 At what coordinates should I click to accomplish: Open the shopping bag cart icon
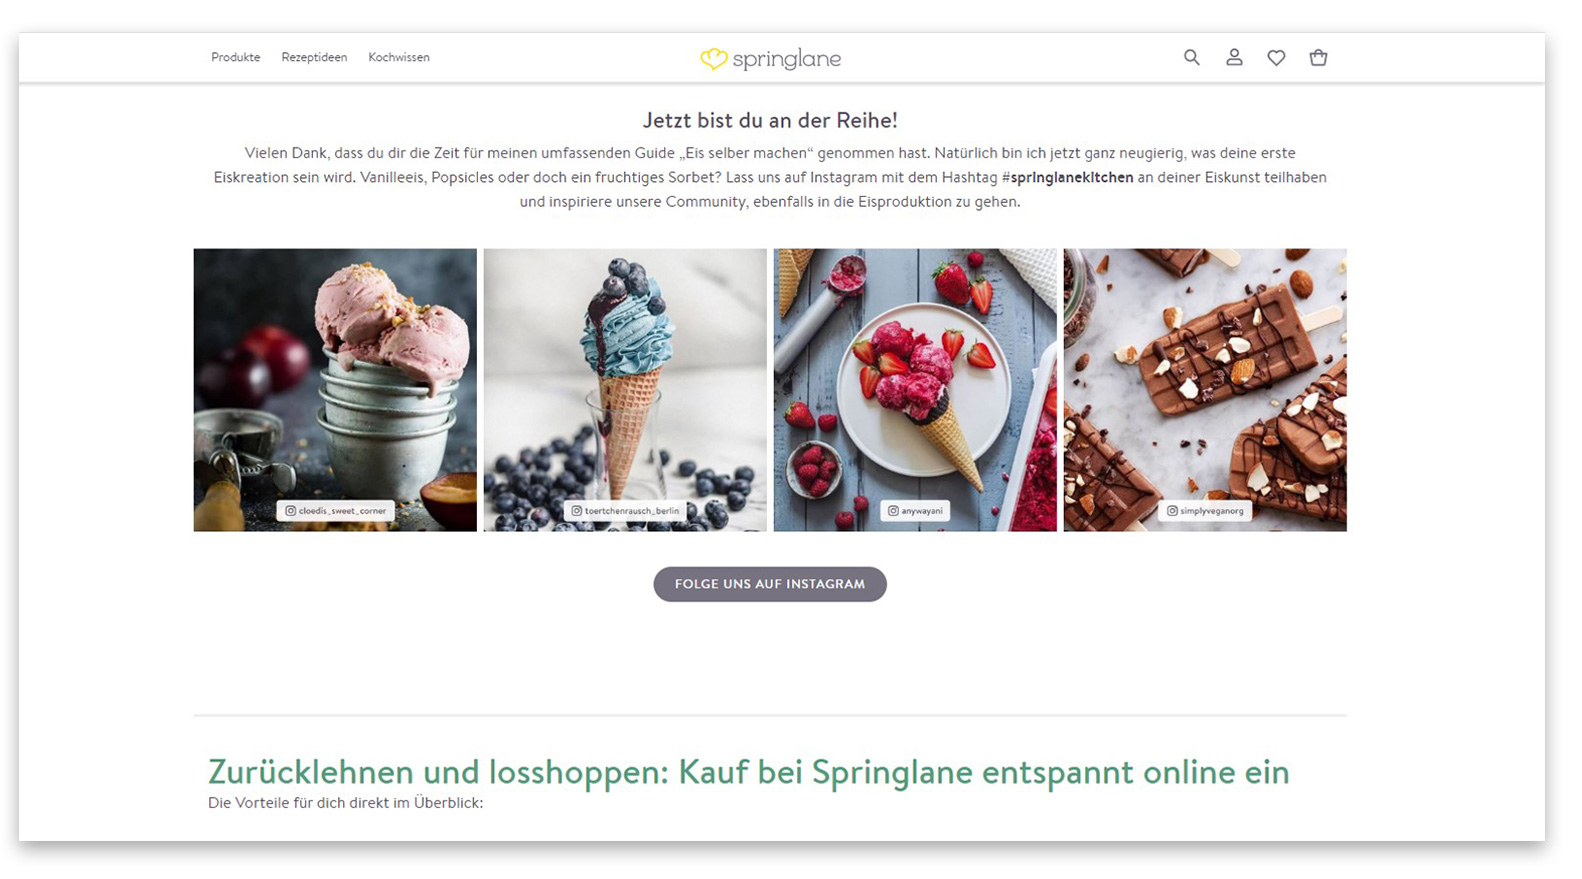tap(1318, 58)
